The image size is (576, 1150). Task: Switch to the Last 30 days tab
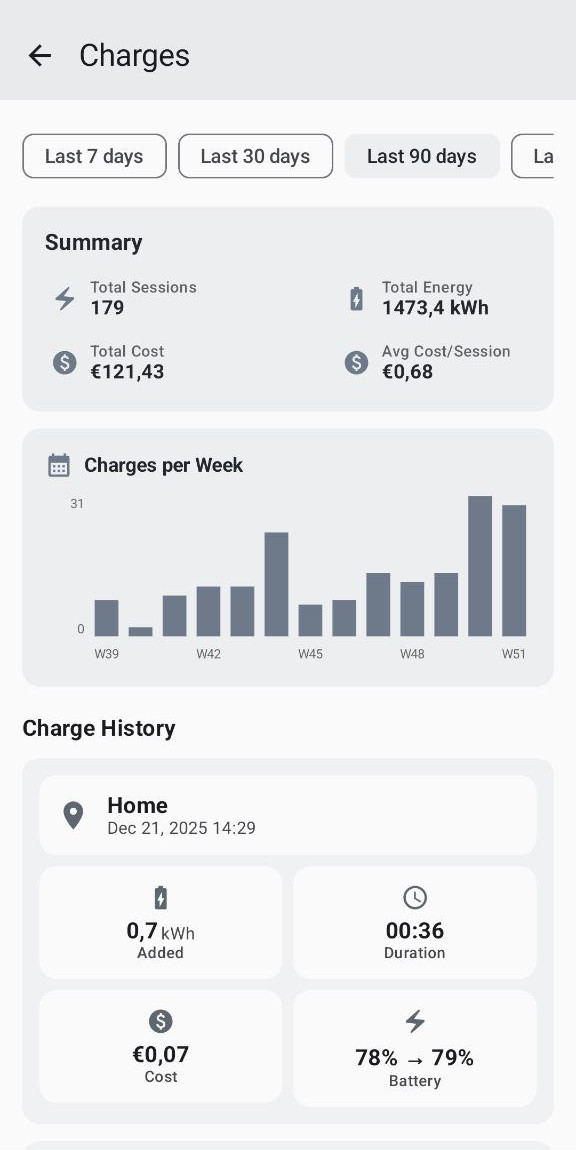[x=255, y=156]
